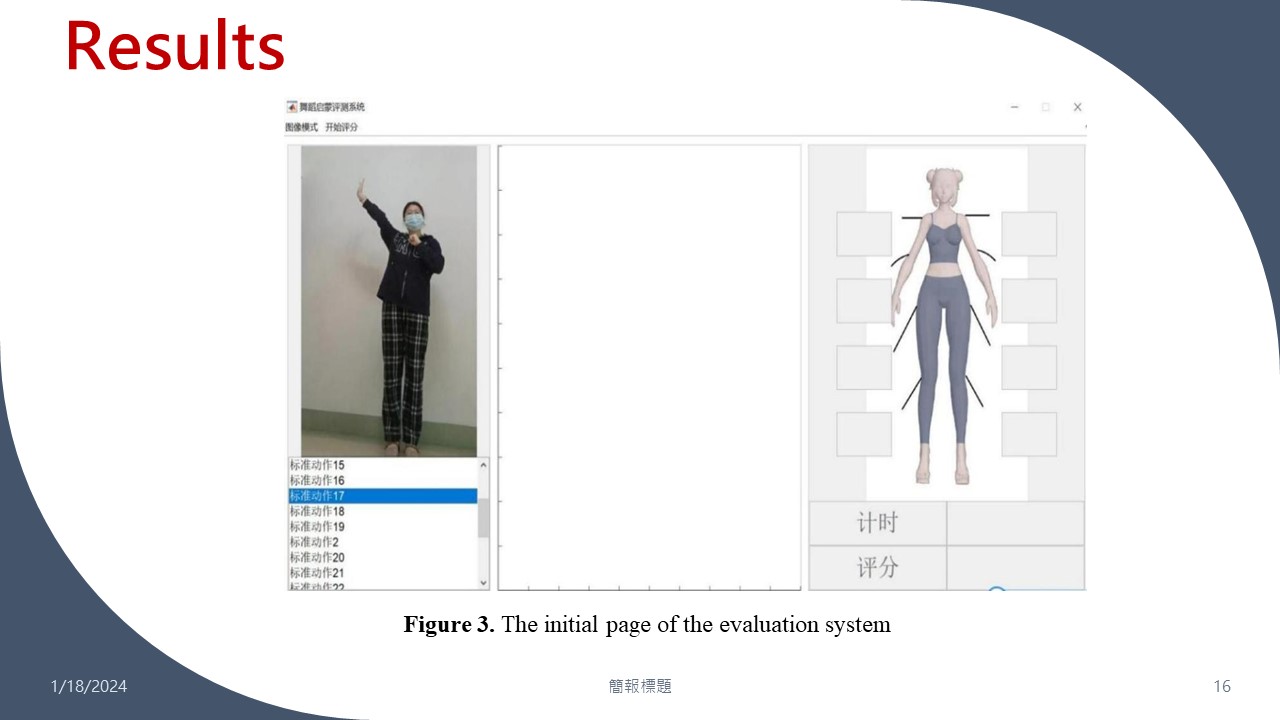Click the bottom-right score box beside avatar

click(1029, 434)
